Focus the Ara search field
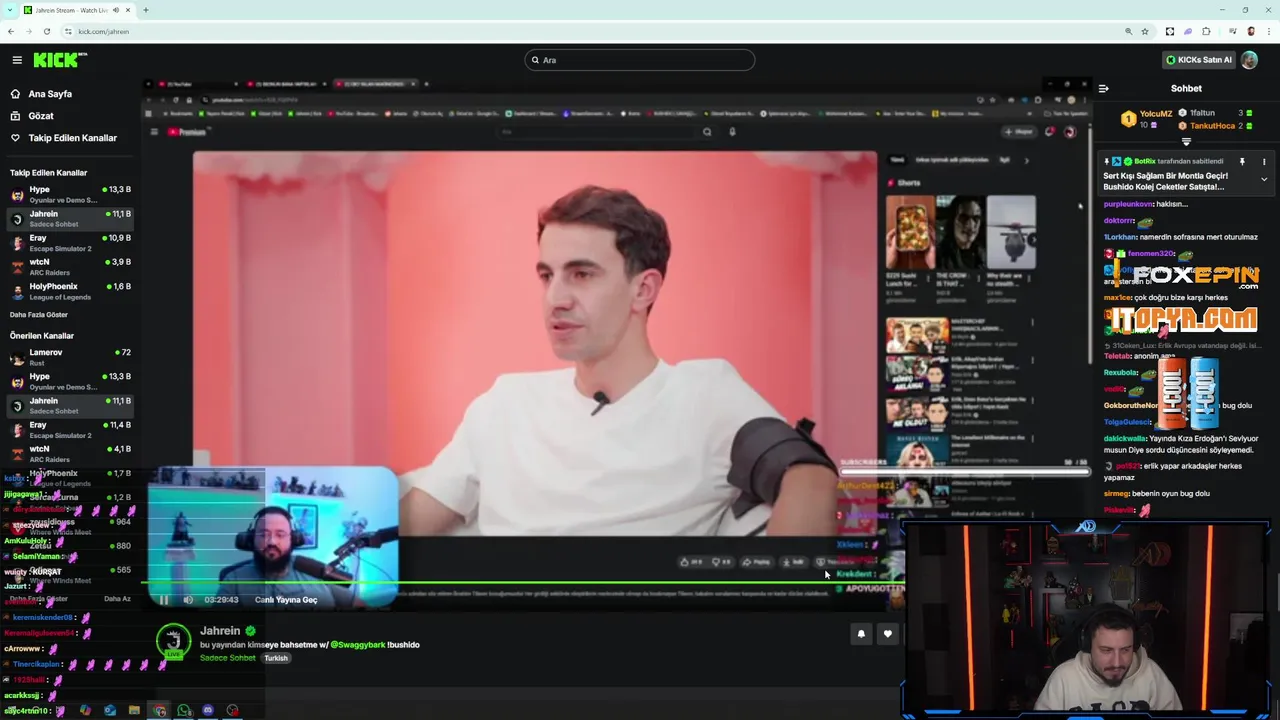Viewport: 1280px width, 720px height. pyautogui.click(x=640, y=60)
